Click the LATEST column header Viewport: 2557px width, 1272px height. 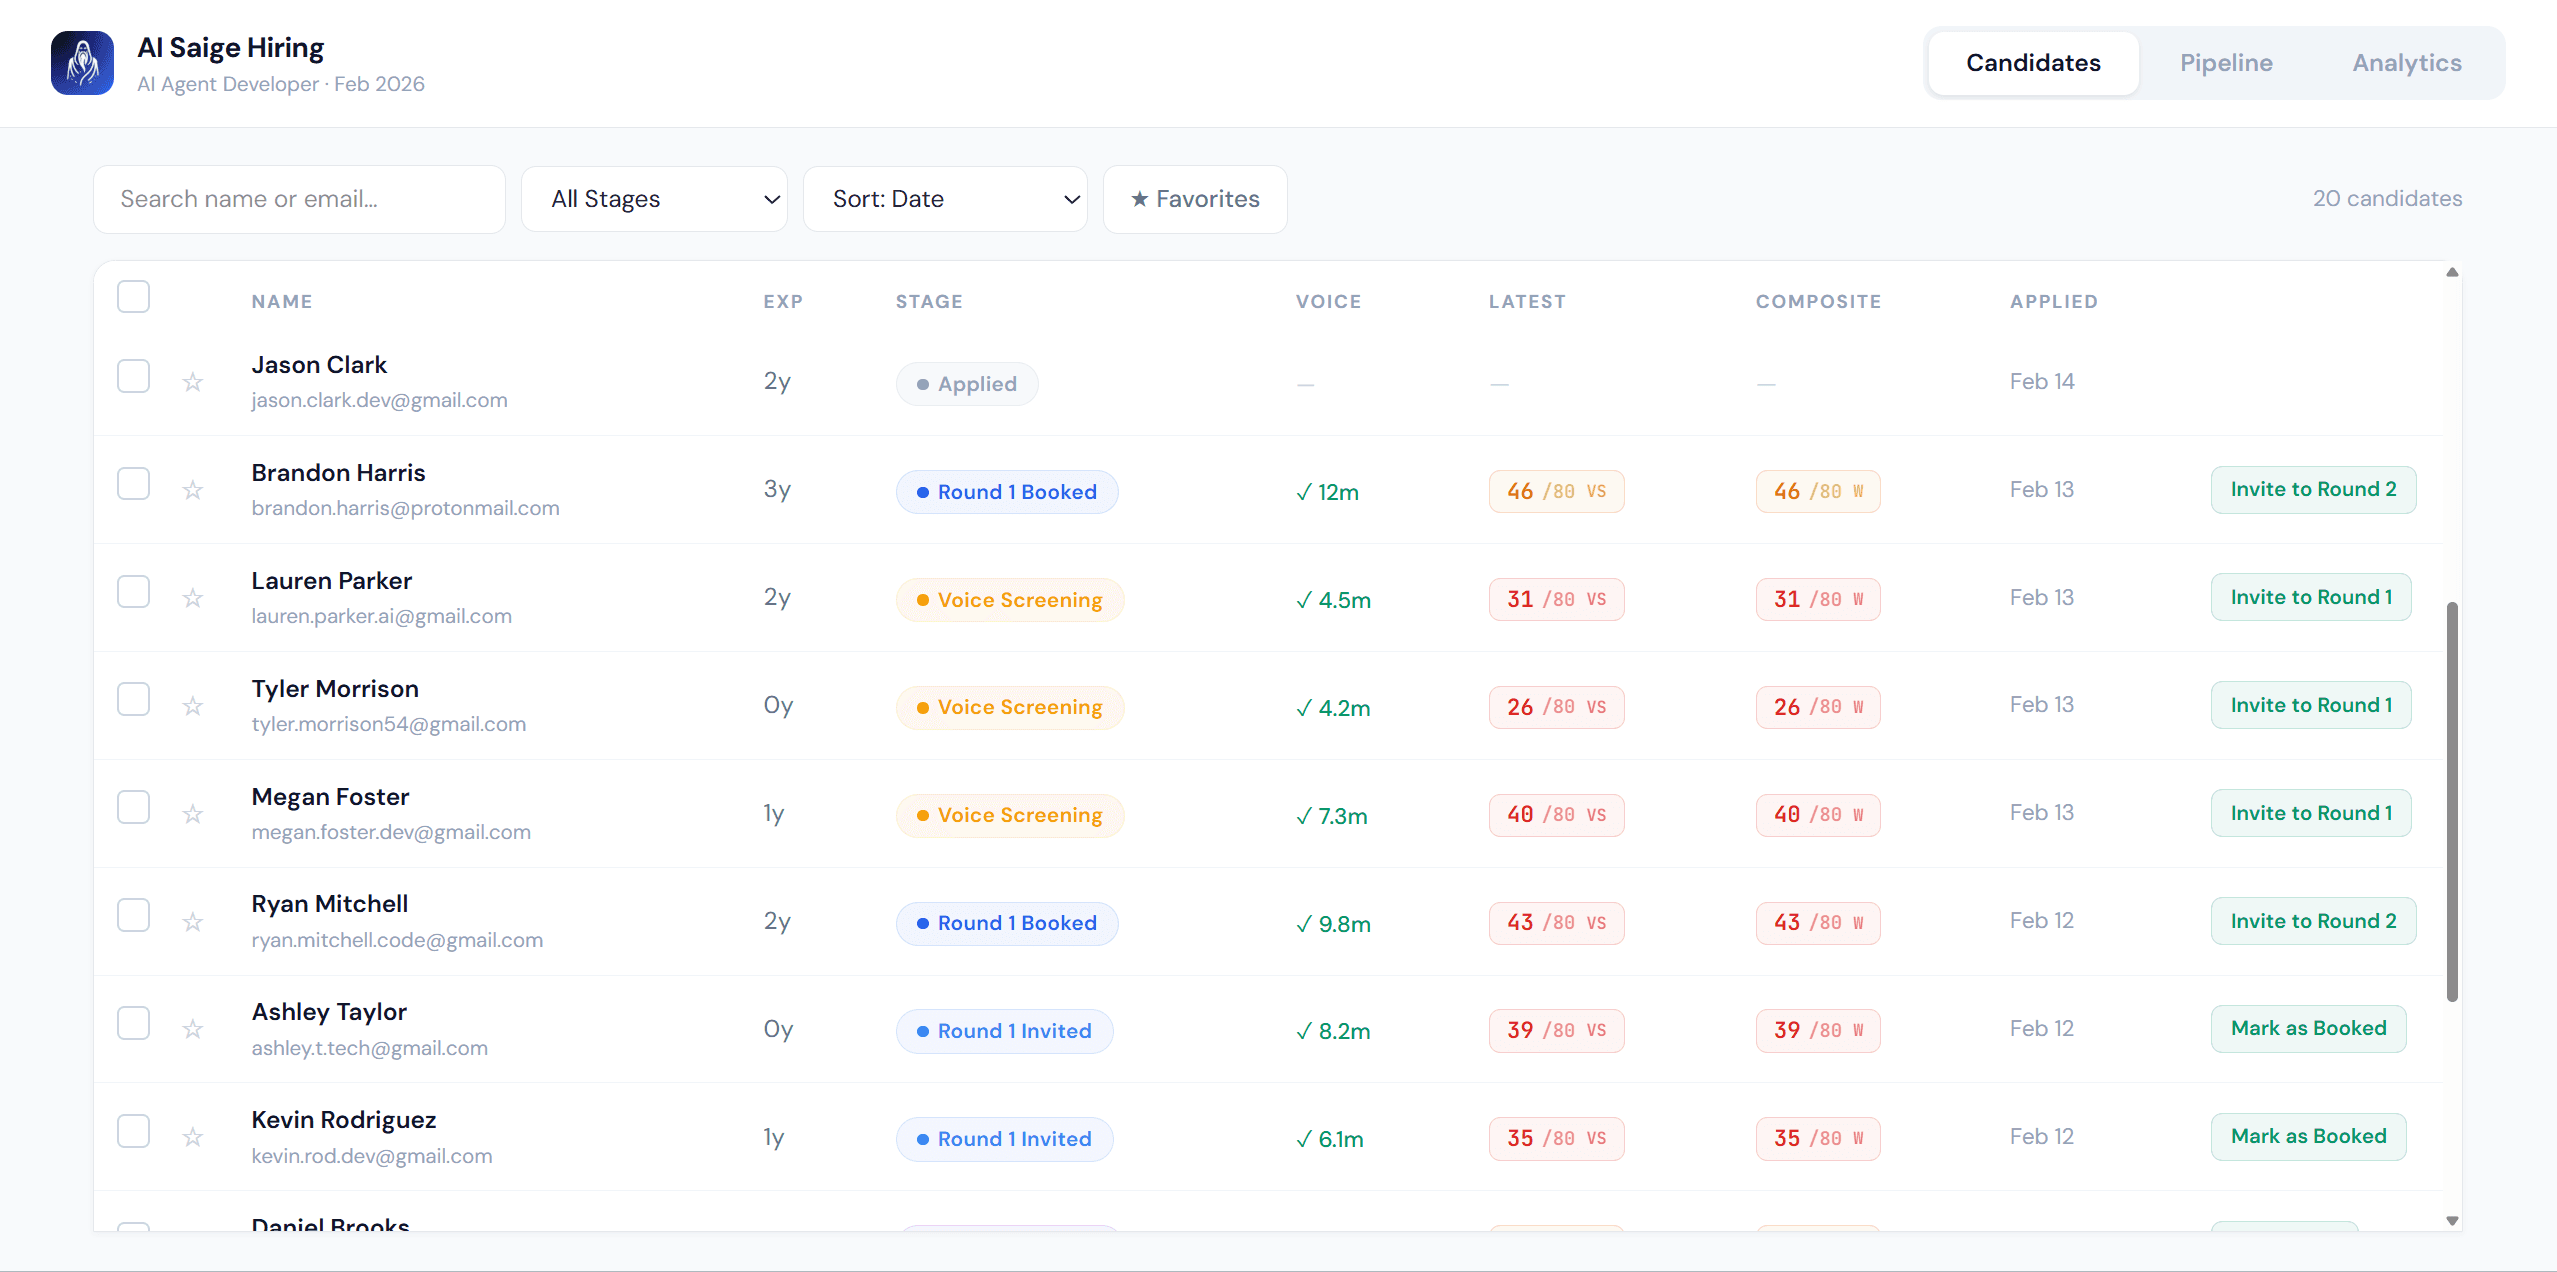(x=1527, y=302)
